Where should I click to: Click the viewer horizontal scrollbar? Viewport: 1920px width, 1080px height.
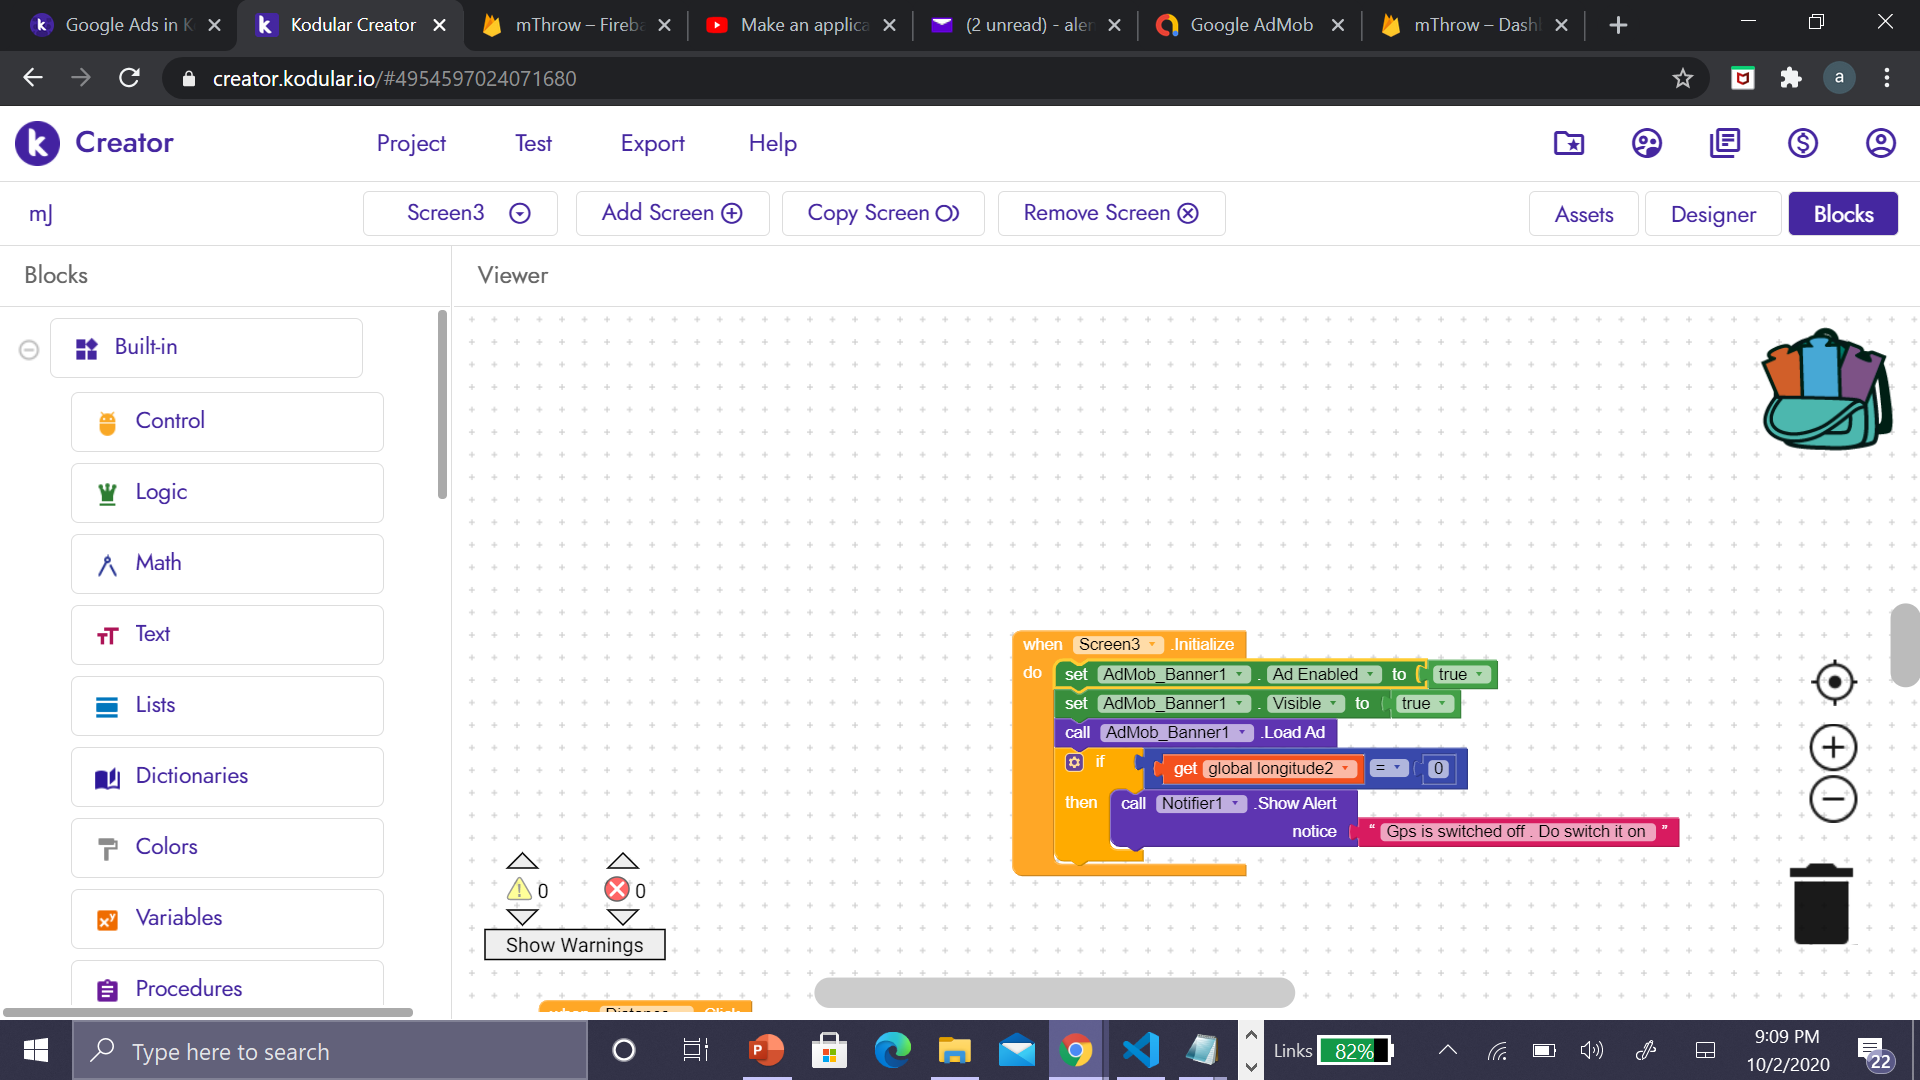point(1054,992)
